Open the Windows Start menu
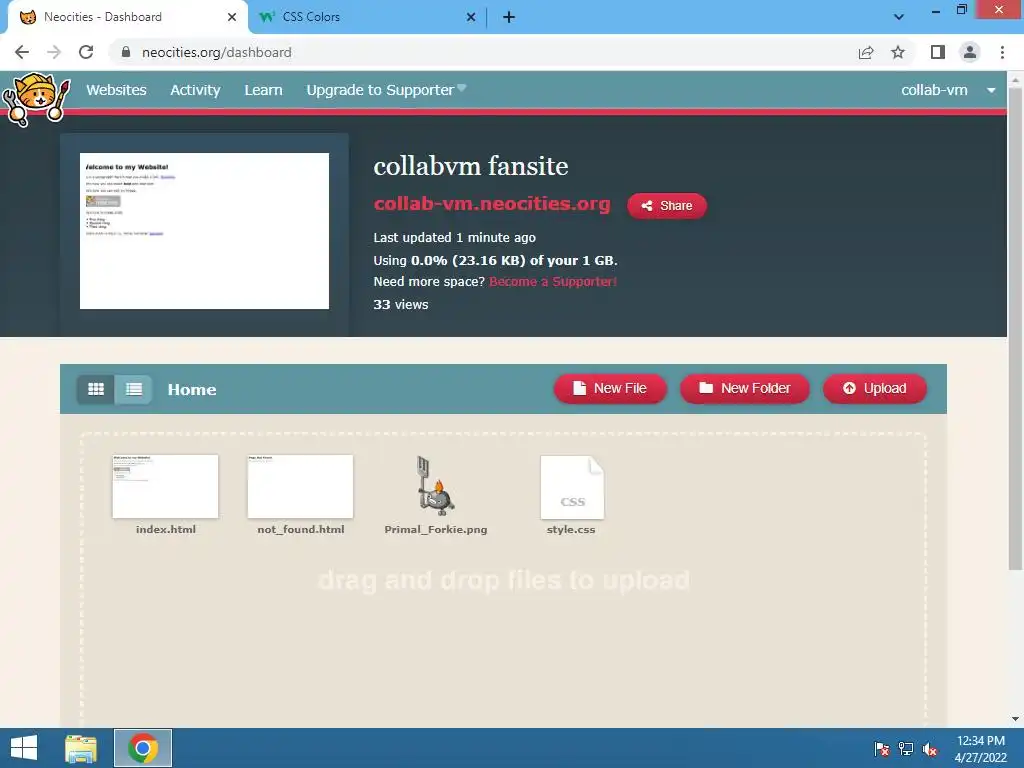The height and width of the screenshot is (768, 1024). 24,748
